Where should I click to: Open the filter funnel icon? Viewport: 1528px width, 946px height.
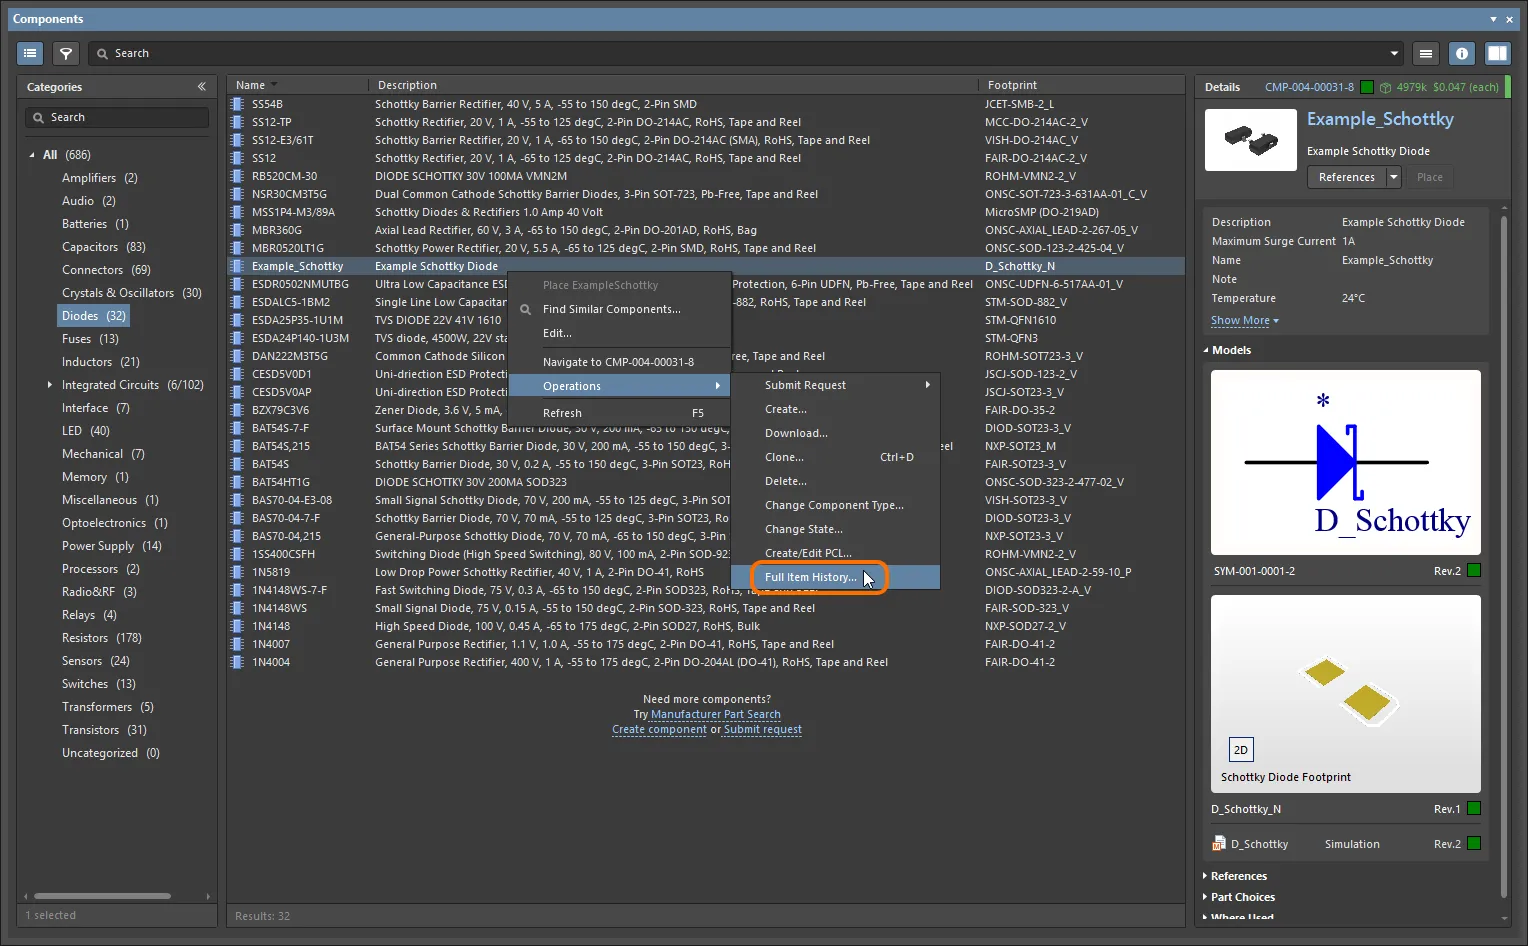[66, 53]
